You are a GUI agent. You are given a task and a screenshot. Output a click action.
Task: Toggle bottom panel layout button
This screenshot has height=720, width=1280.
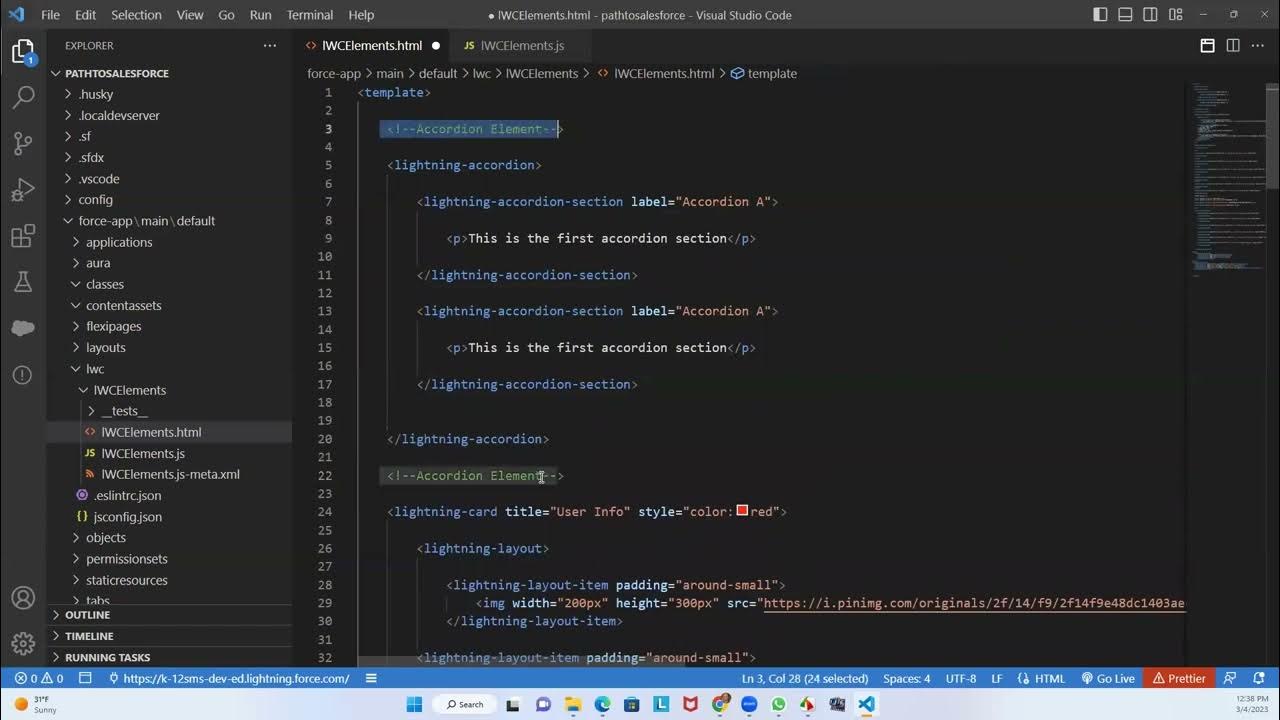(1126, 15)
